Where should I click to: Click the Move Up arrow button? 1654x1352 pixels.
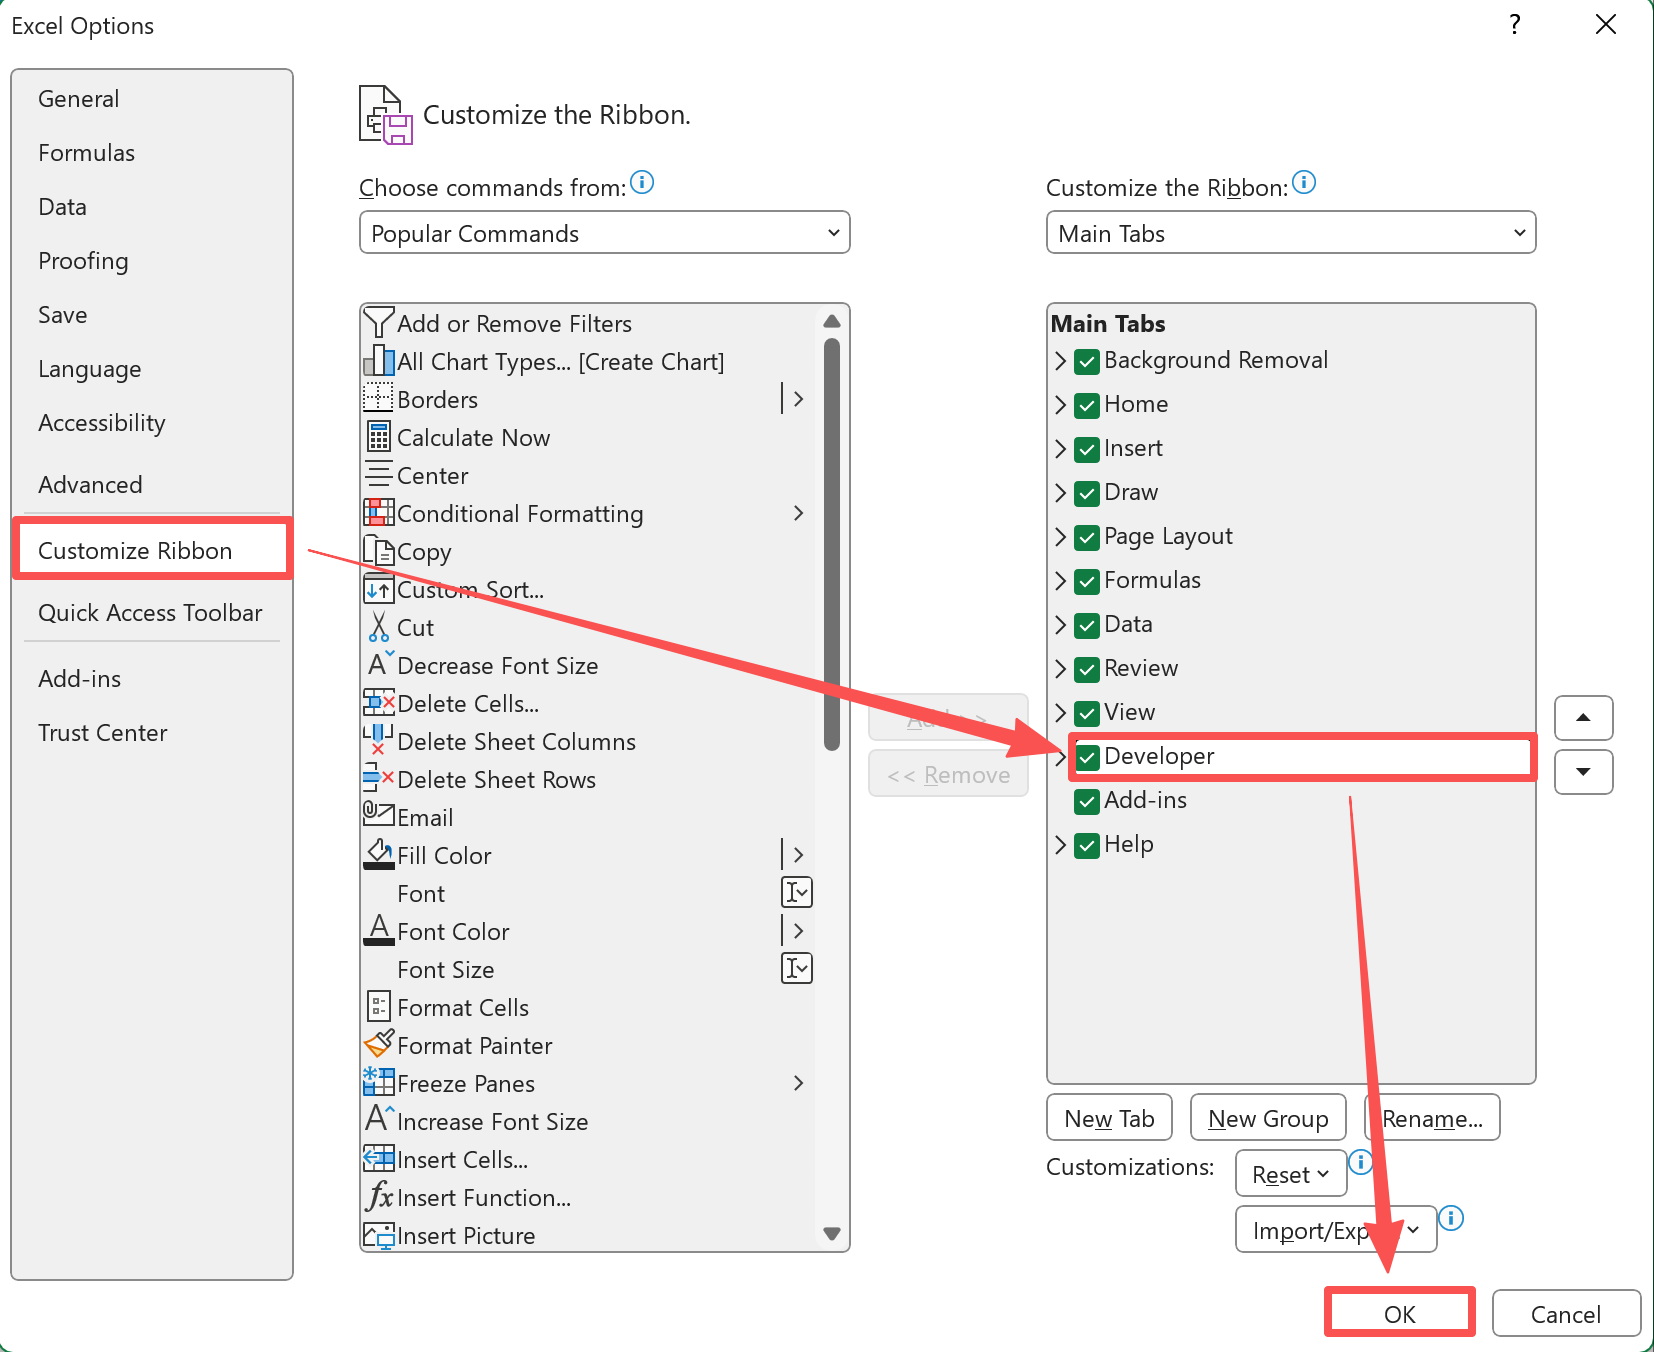[x=1583, y=718]
